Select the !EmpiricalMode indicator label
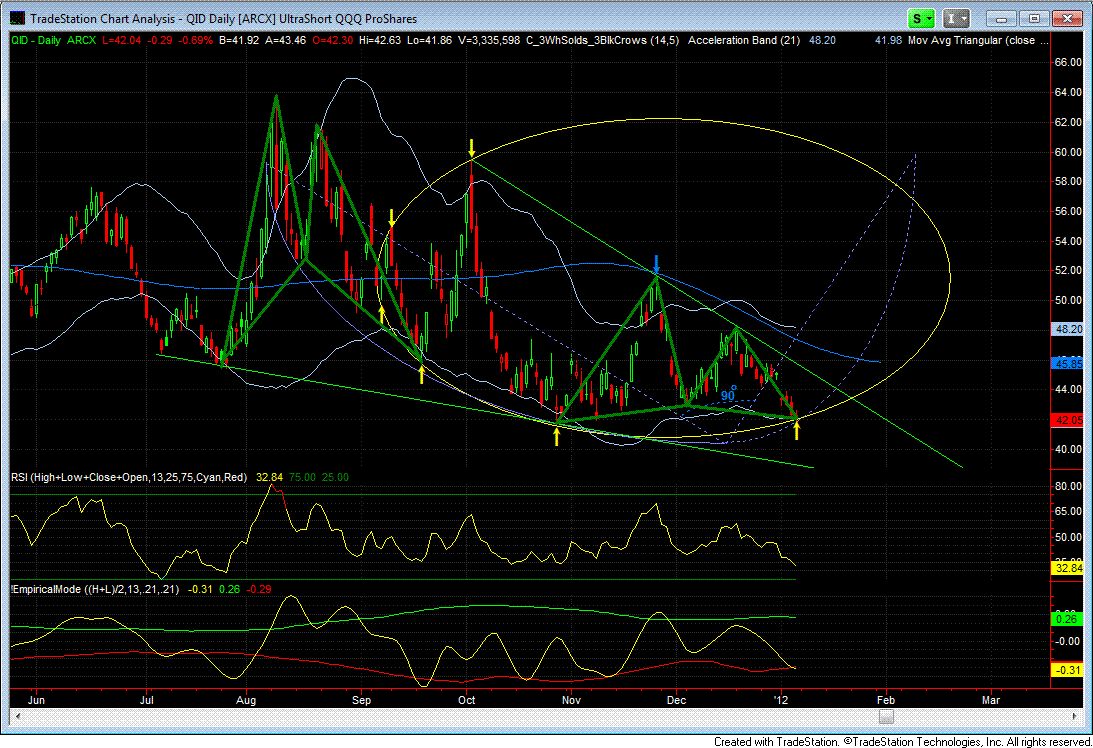This screenshot has height=748, width=1093. 95,589
